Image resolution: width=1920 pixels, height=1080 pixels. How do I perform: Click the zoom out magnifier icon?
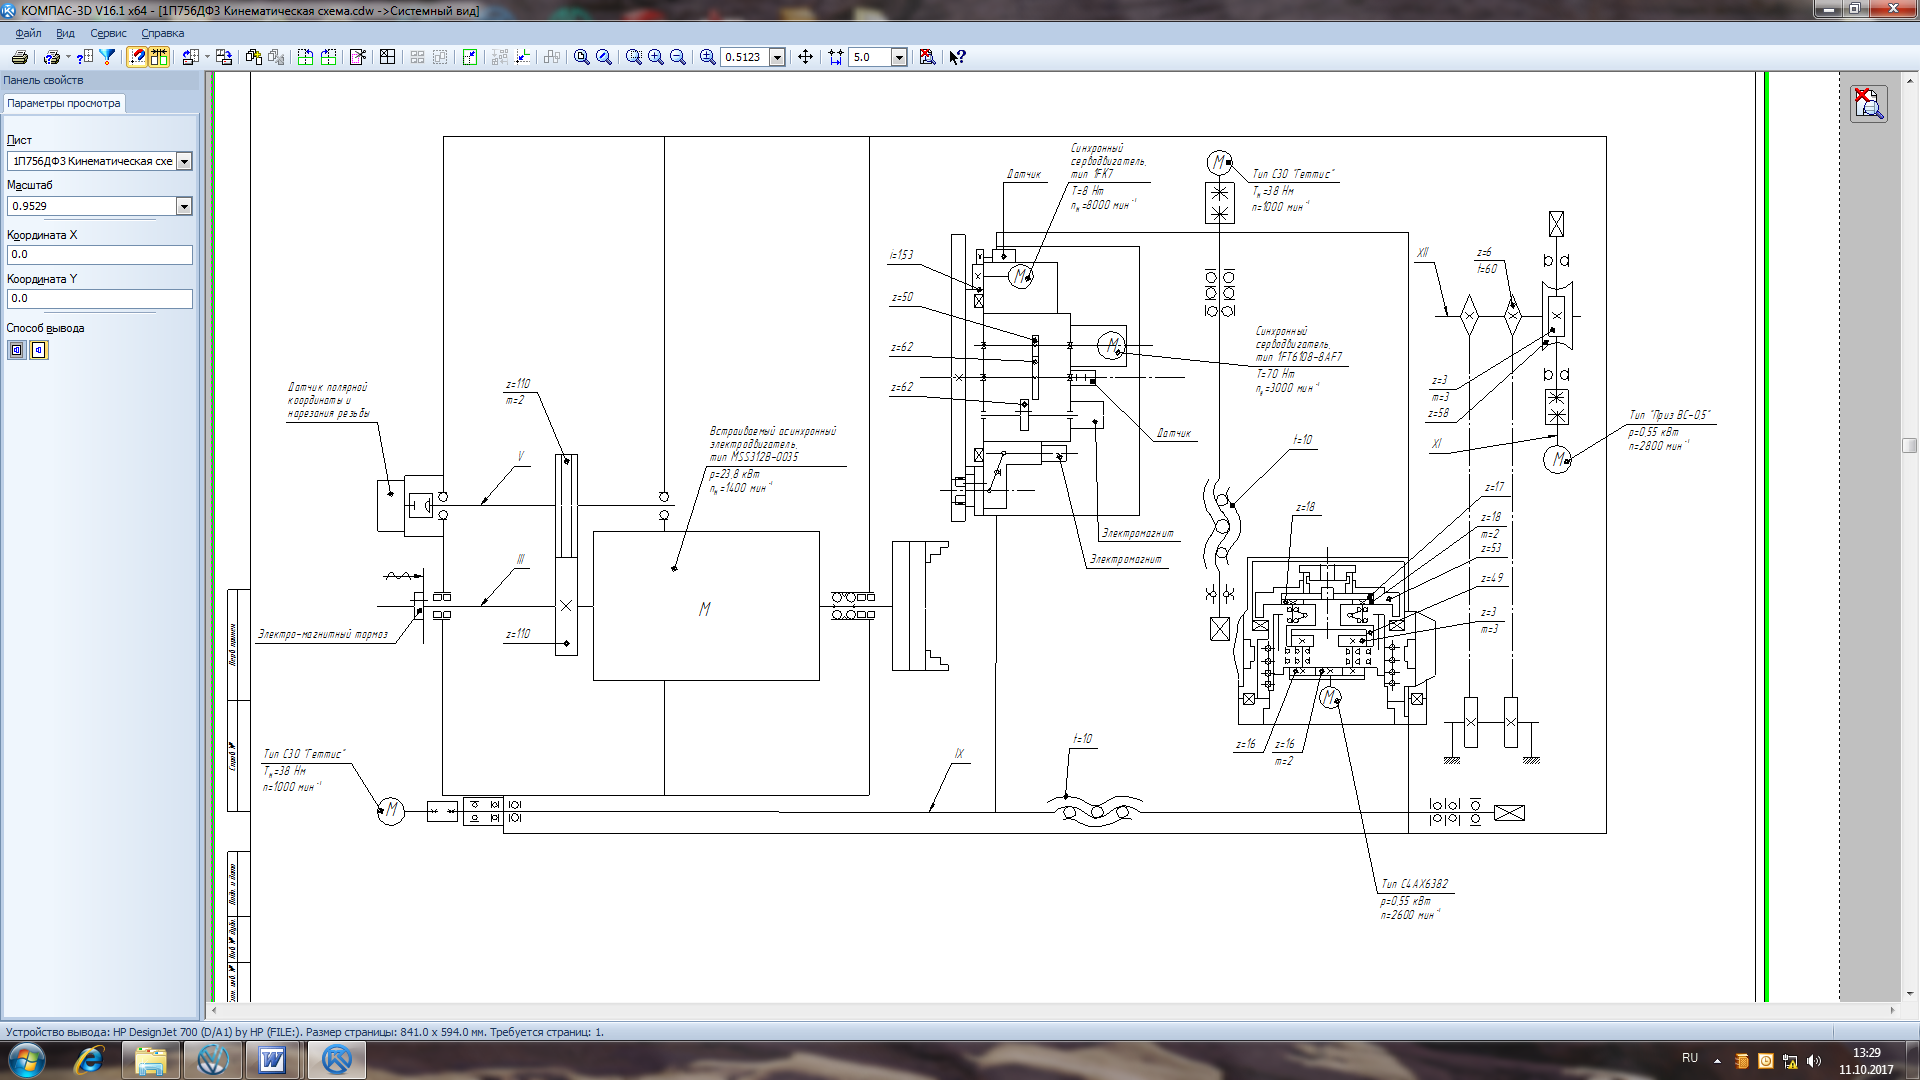click(678, 57)
